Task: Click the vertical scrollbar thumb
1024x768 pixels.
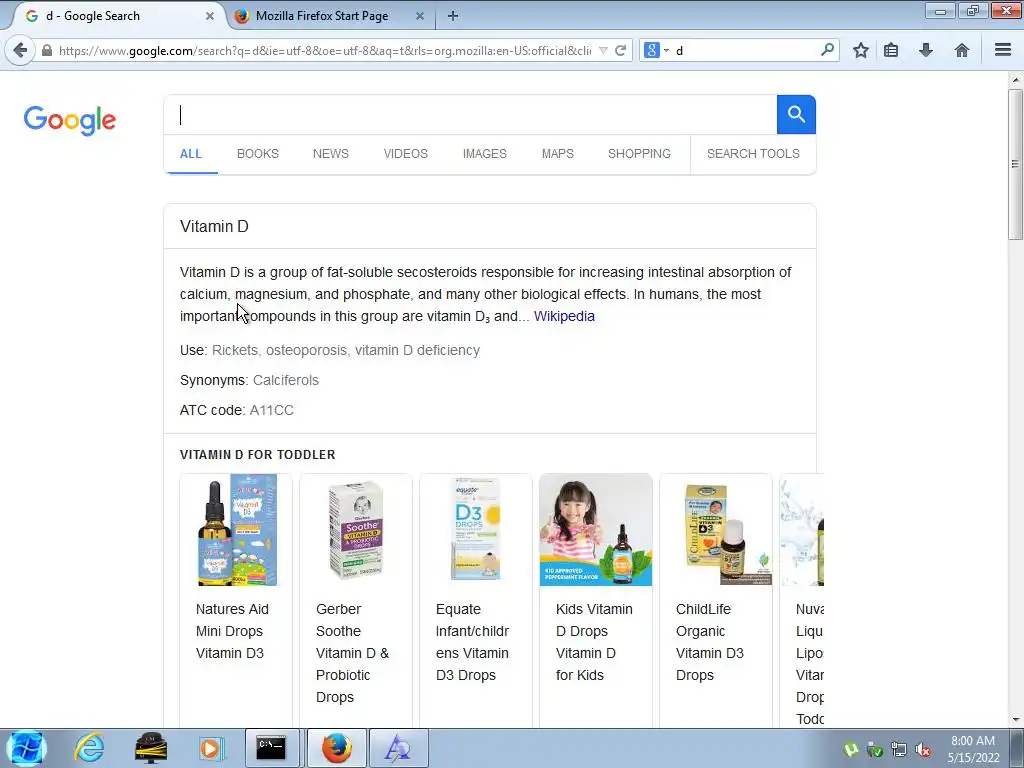Action: pyautogui.click(x=1015, y=163)
